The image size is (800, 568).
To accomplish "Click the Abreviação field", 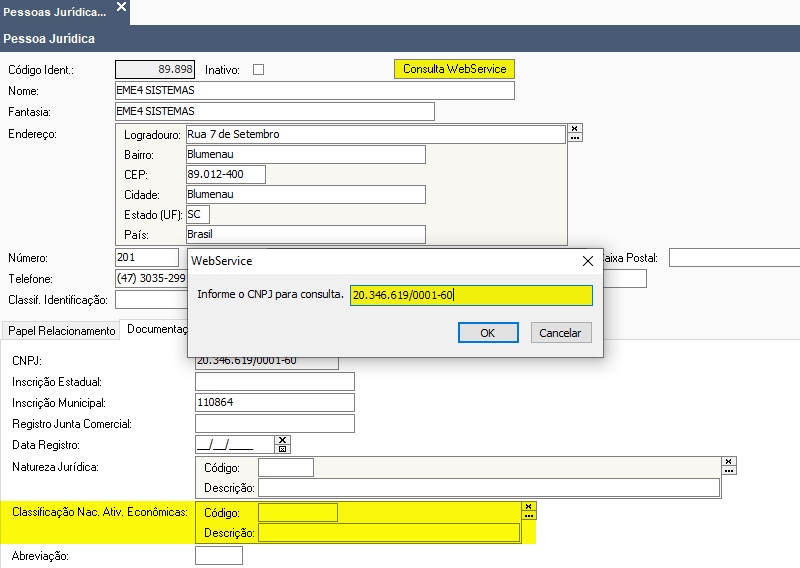I will (219, 555).
